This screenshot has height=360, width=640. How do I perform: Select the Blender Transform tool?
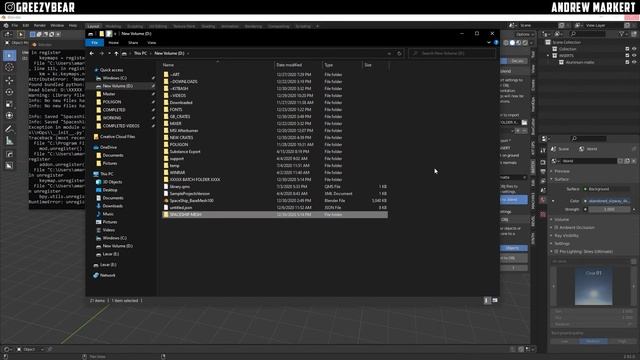(x=9, y=116)
